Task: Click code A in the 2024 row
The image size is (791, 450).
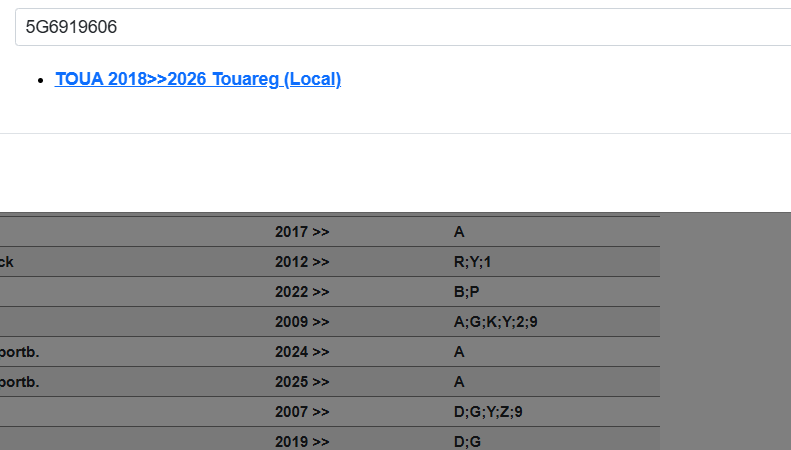Action: [459, 352]
